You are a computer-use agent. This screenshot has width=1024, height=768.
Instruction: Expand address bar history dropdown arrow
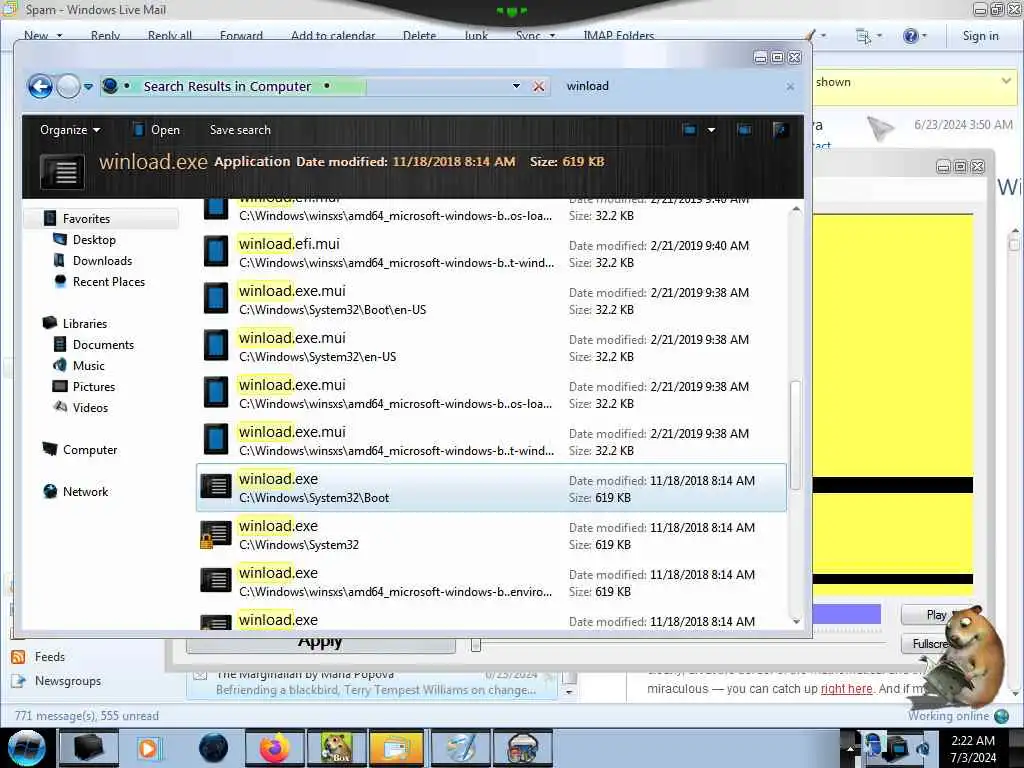pyautogui.click(x=516, y=86)
